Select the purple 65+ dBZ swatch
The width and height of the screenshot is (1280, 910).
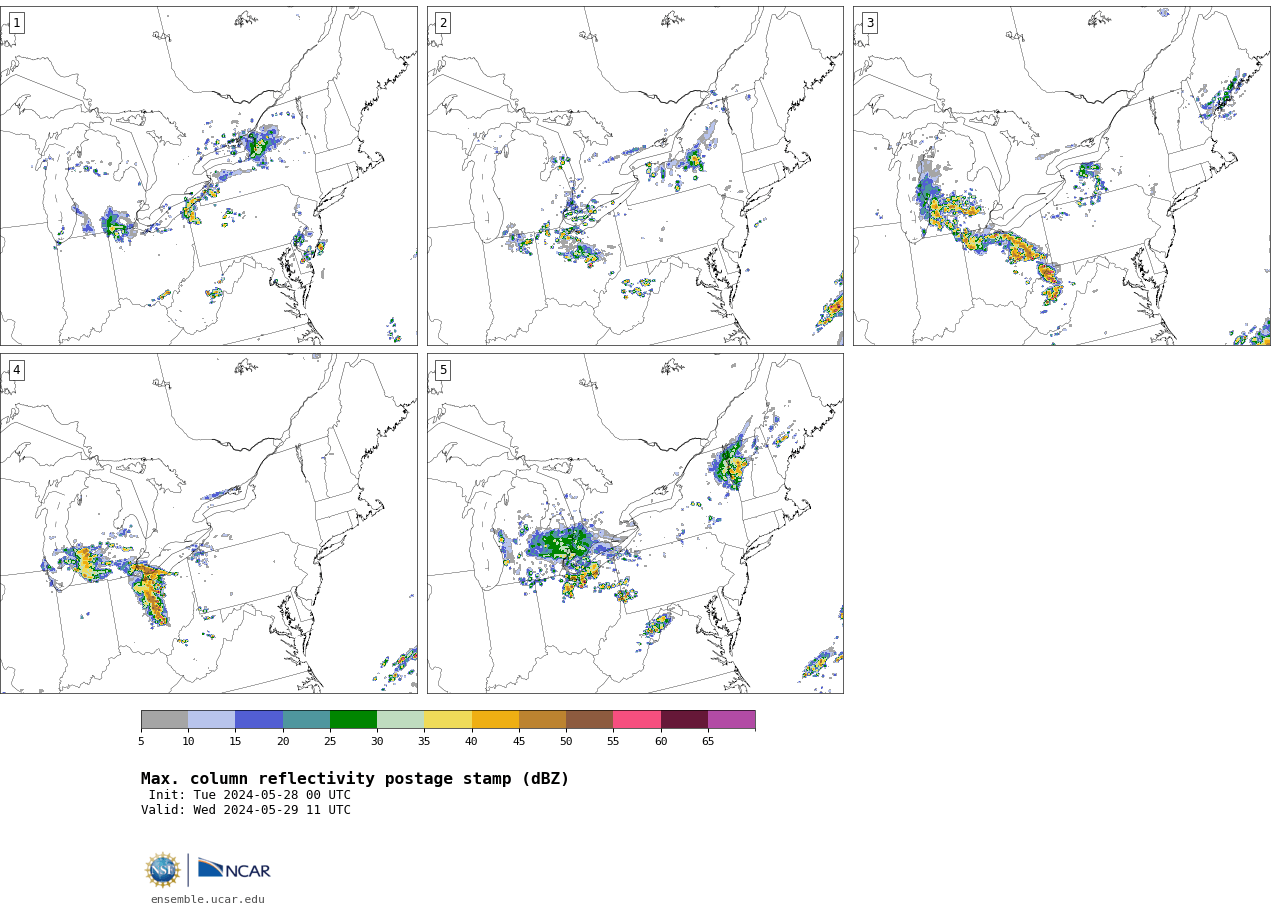[x=732, y=720]
